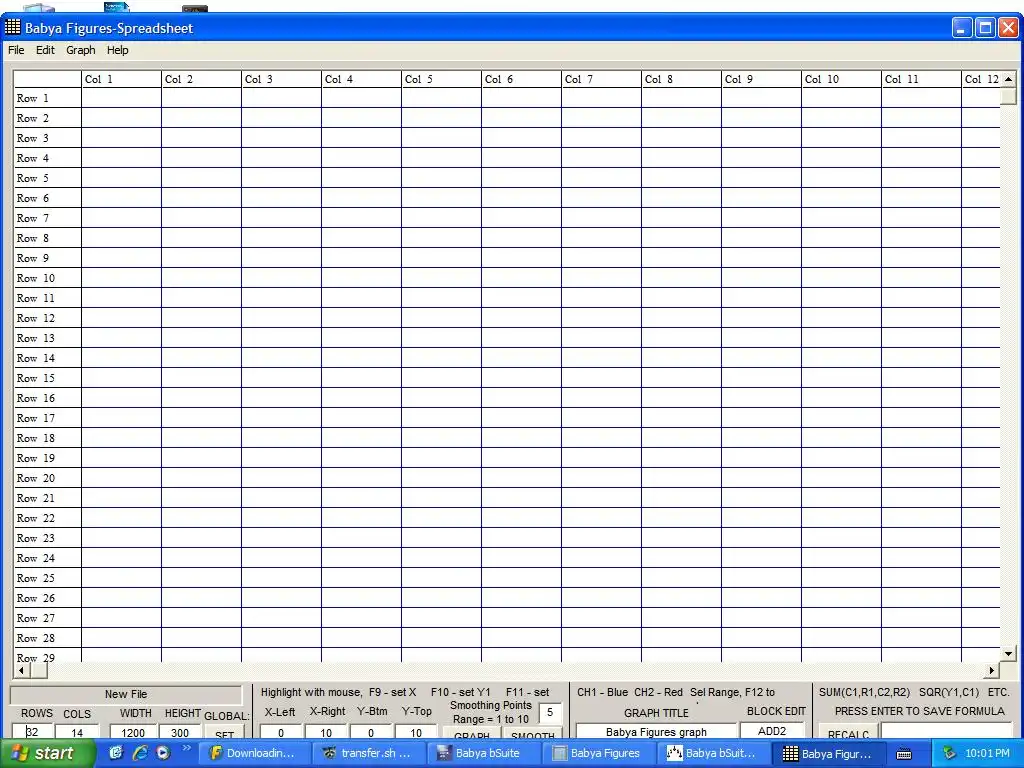The image size is (1024, 768).
Task: Click the vertical scrollbar up arrow
Action: pos(1008,78)
